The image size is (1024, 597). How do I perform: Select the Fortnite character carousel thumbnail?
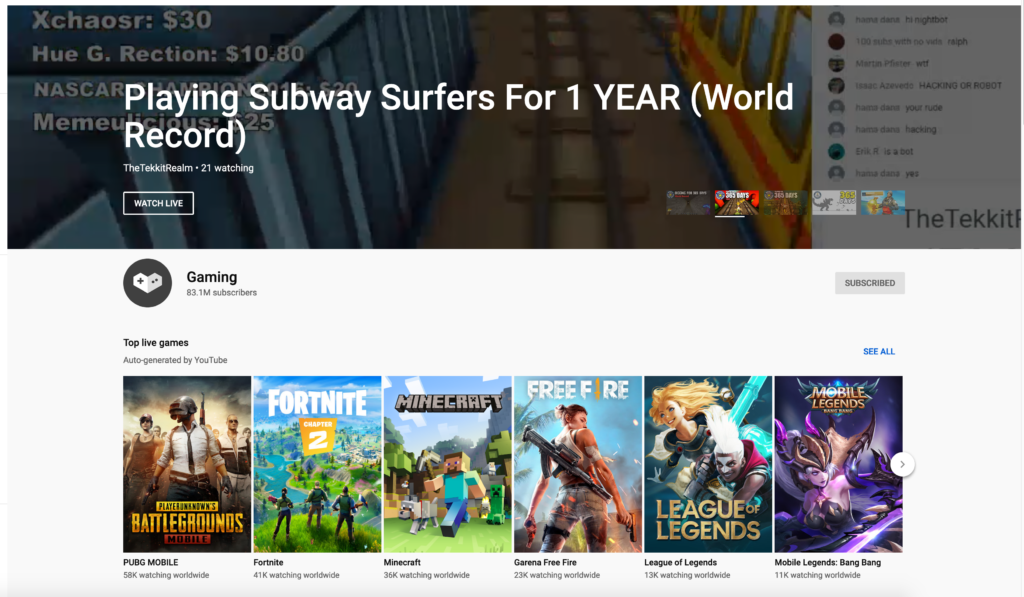click(x=883, y=202)
